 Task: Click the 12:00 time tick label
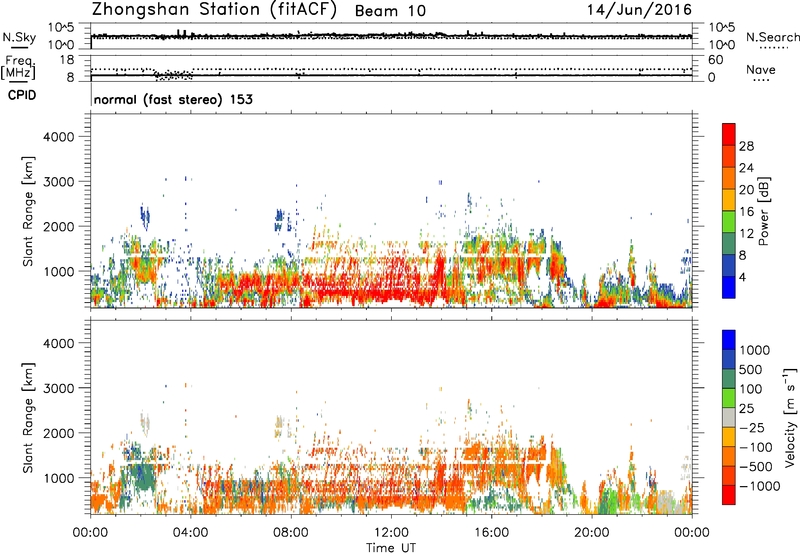391,533
